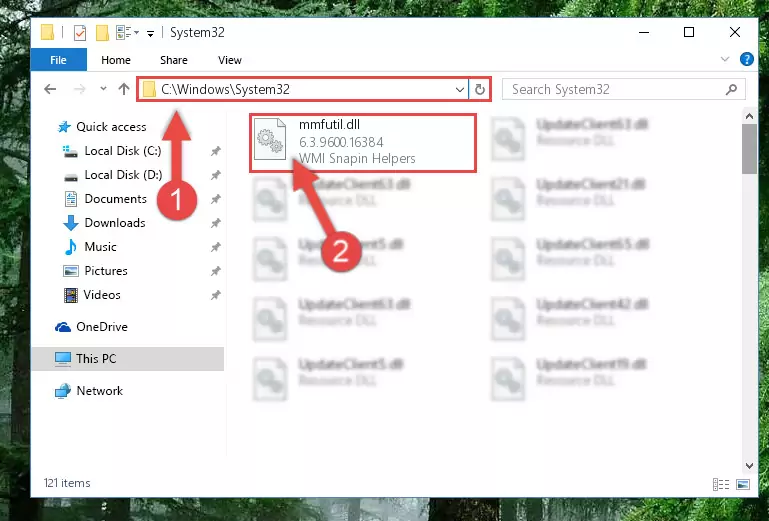Click the pin icon beside Videos
769x521 pixels.
pyautogui.click(x=215, y=295)
